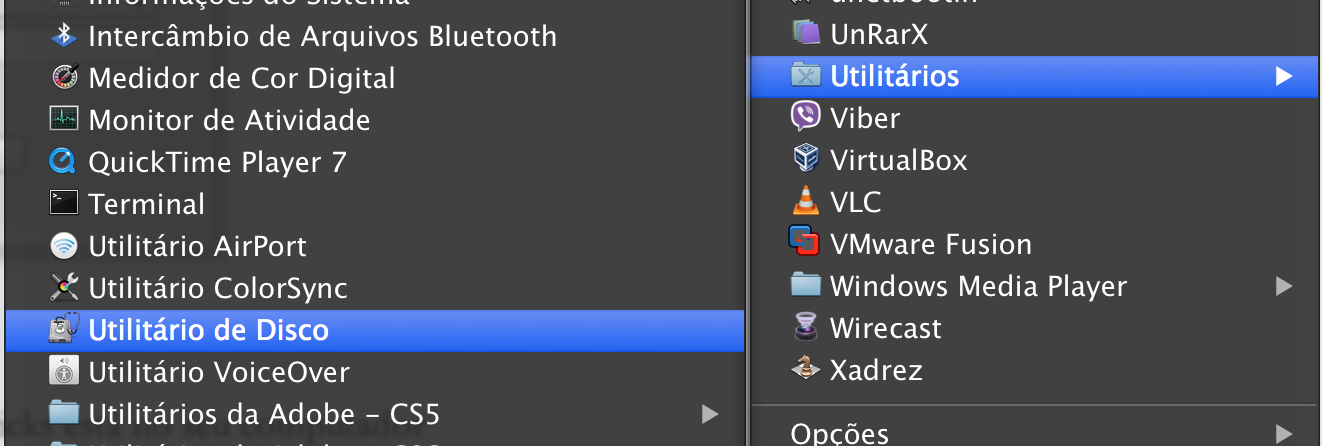This screenshot has width=1322, height=446.
Task: Expand Utilitários da Adobe - CS5 arrow
Action: pos(710,414)
